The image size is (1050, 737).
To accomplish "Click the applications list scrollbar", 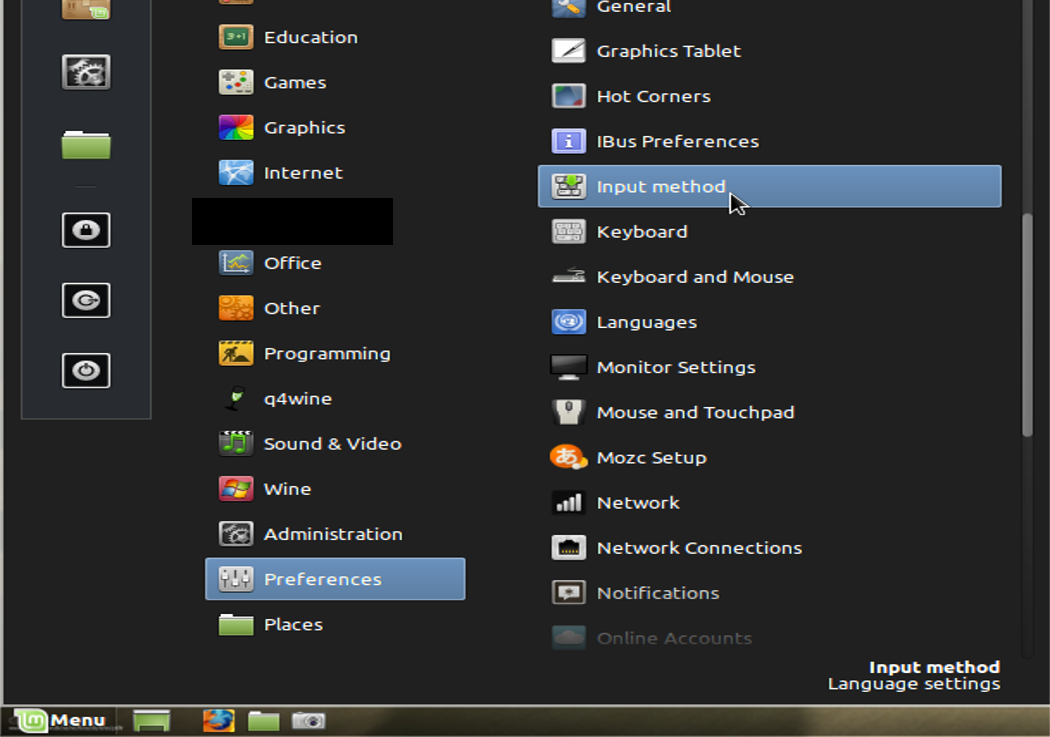I will point(1027,325).
